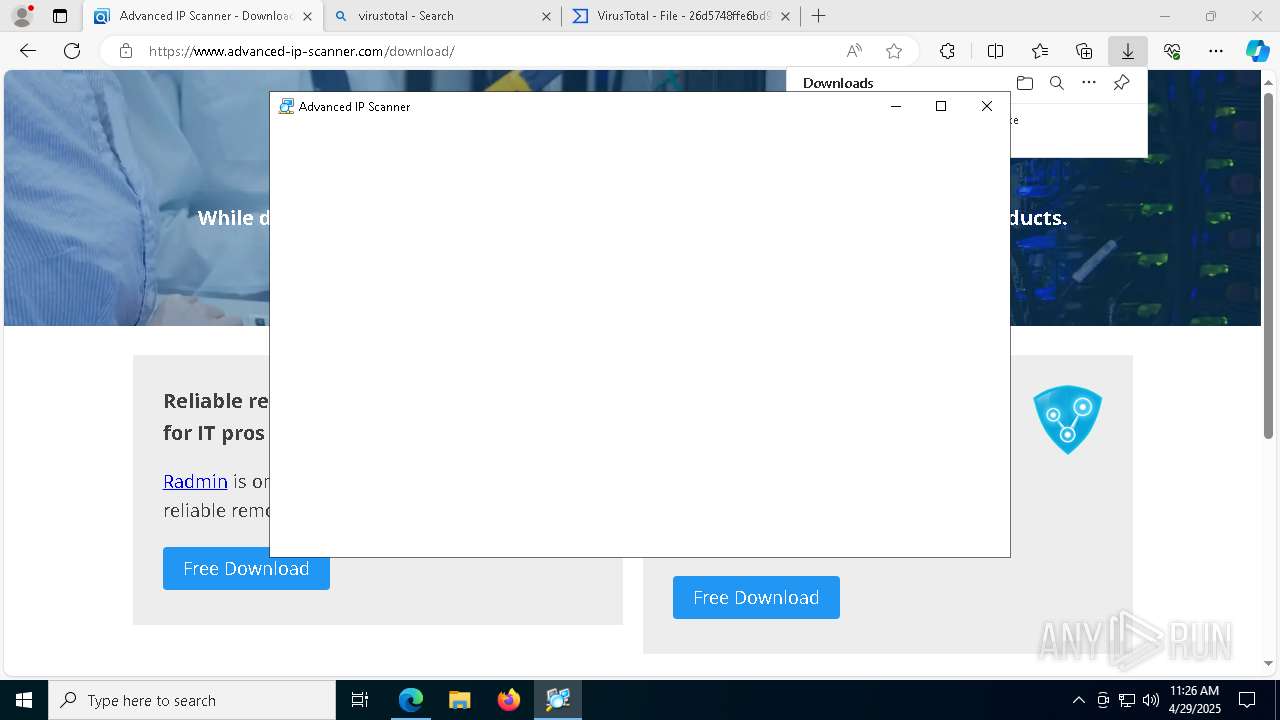Viewport: 1280px width, 720px height.
Task: Open the Windows Start menu
Action: coord(24,700)
